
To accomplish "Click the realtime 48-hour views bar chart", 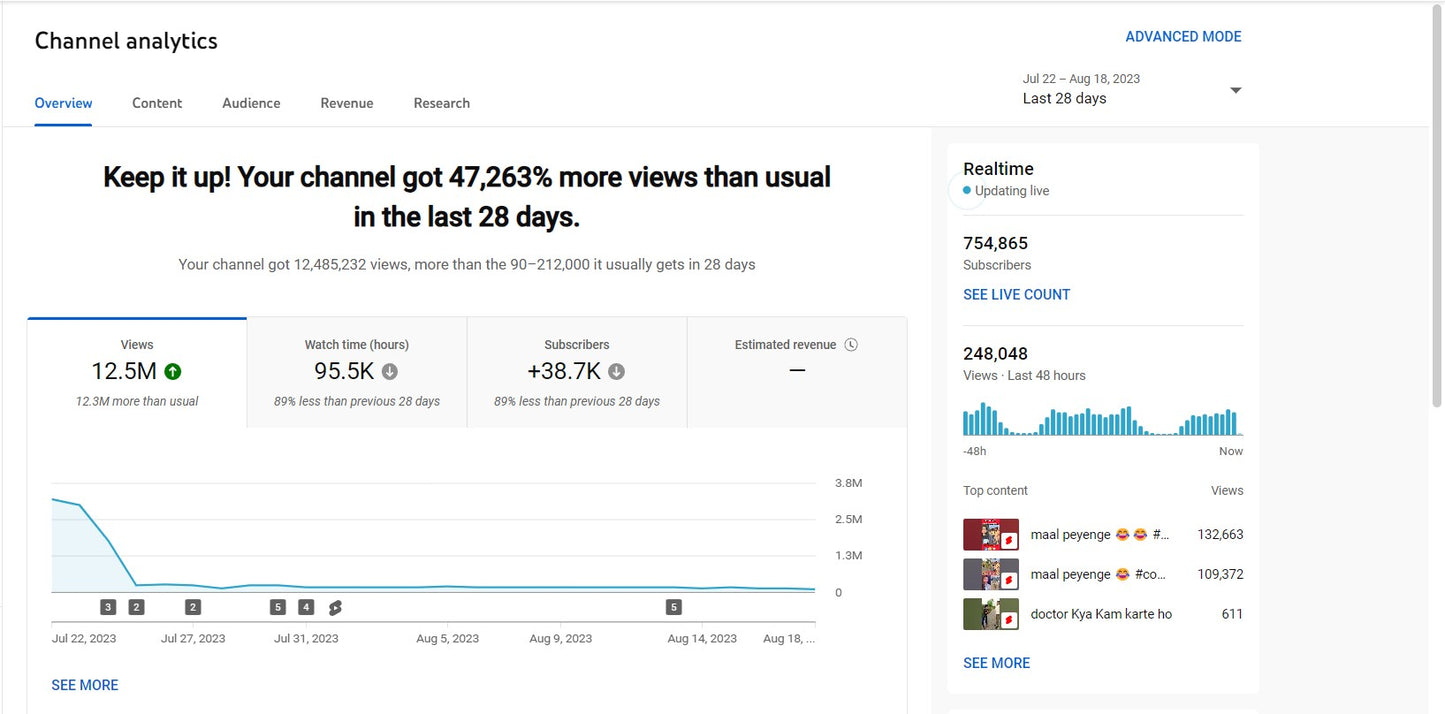I will click(x=1102, y=420).
